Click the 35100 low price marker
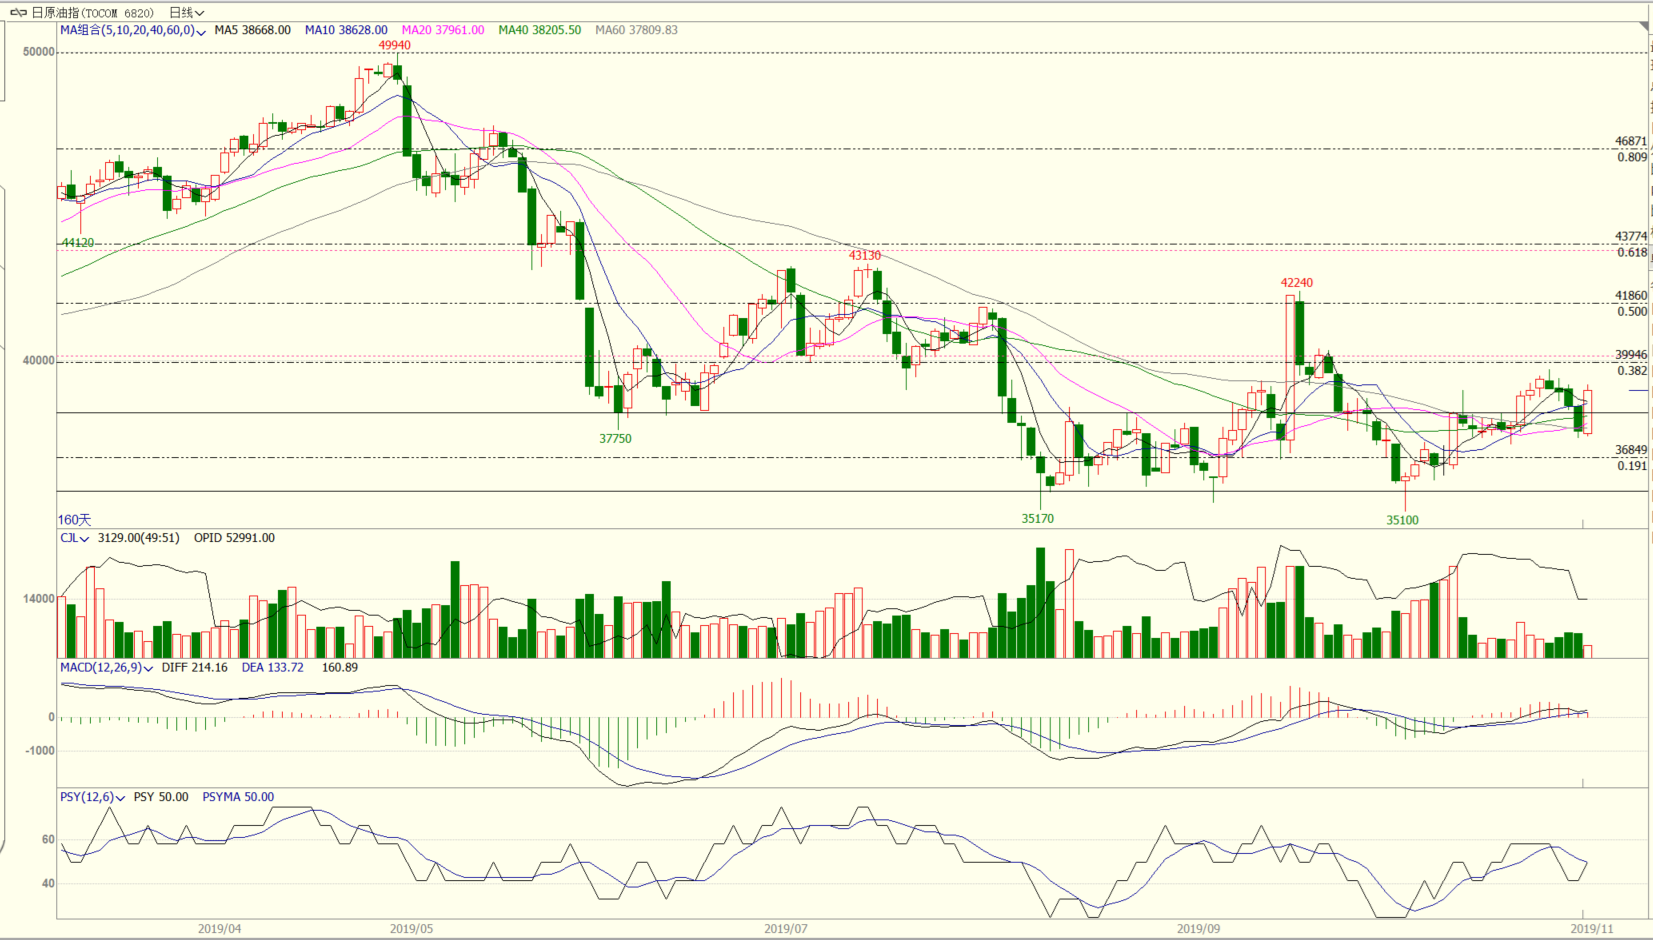This screenshot has height=940, width=1653. point(1402,520)
